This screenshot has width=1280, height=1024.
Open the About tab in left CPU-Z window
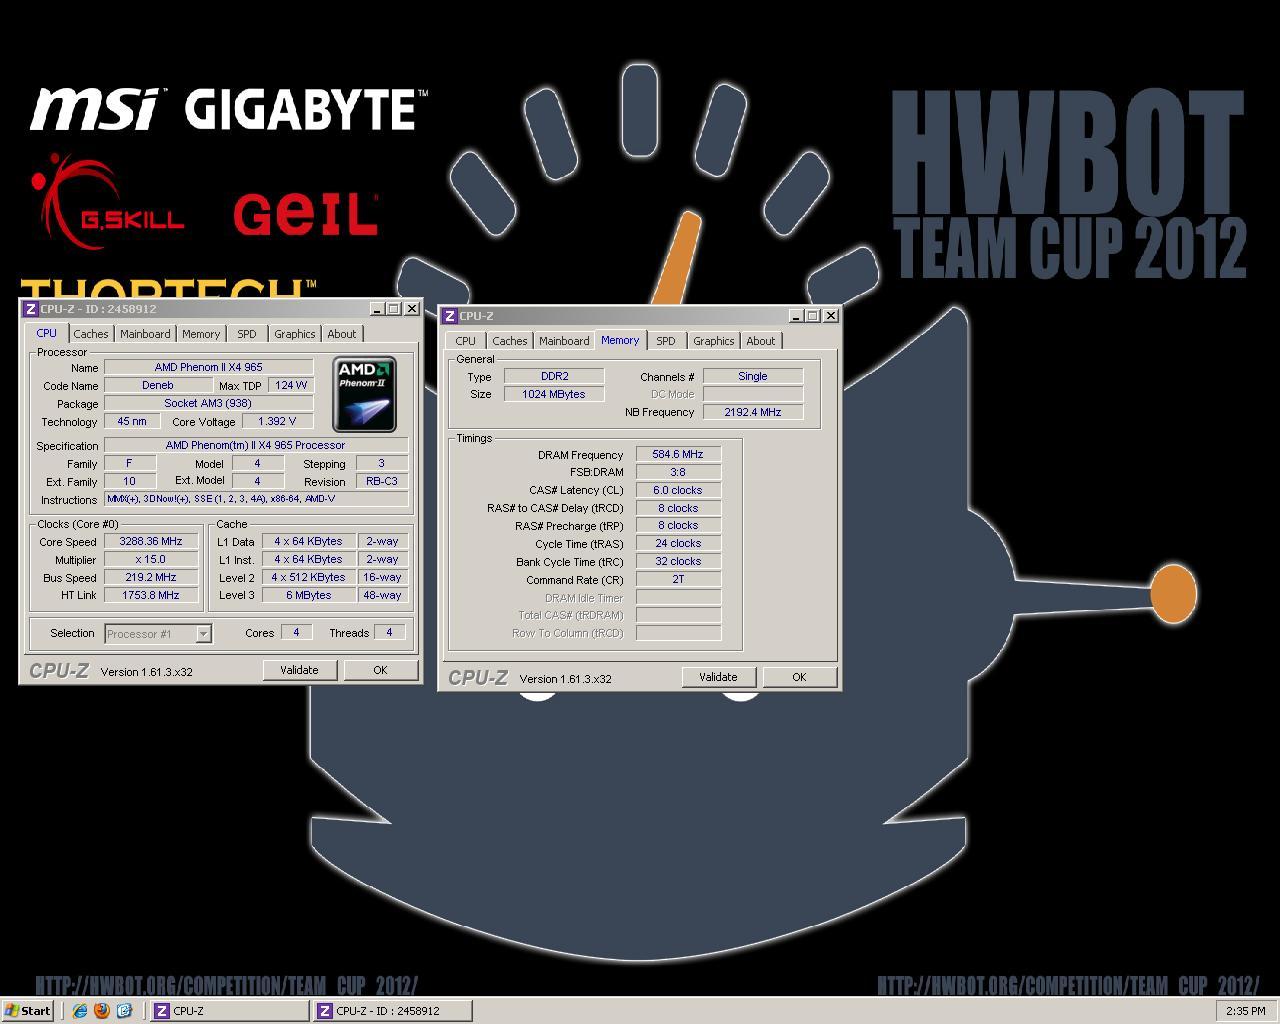click(342, 334)
